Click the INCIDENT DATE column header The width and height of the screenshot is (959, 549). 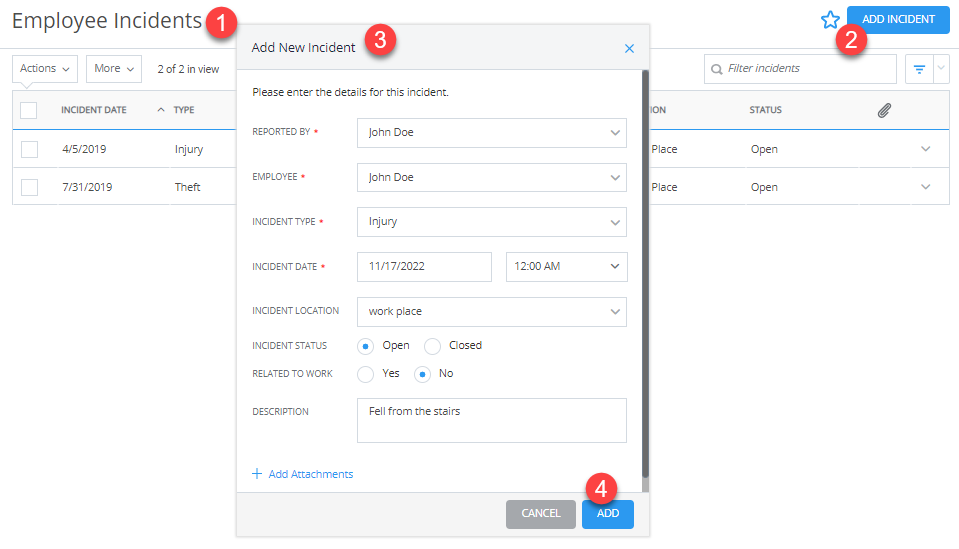click(x=94, y=110)
